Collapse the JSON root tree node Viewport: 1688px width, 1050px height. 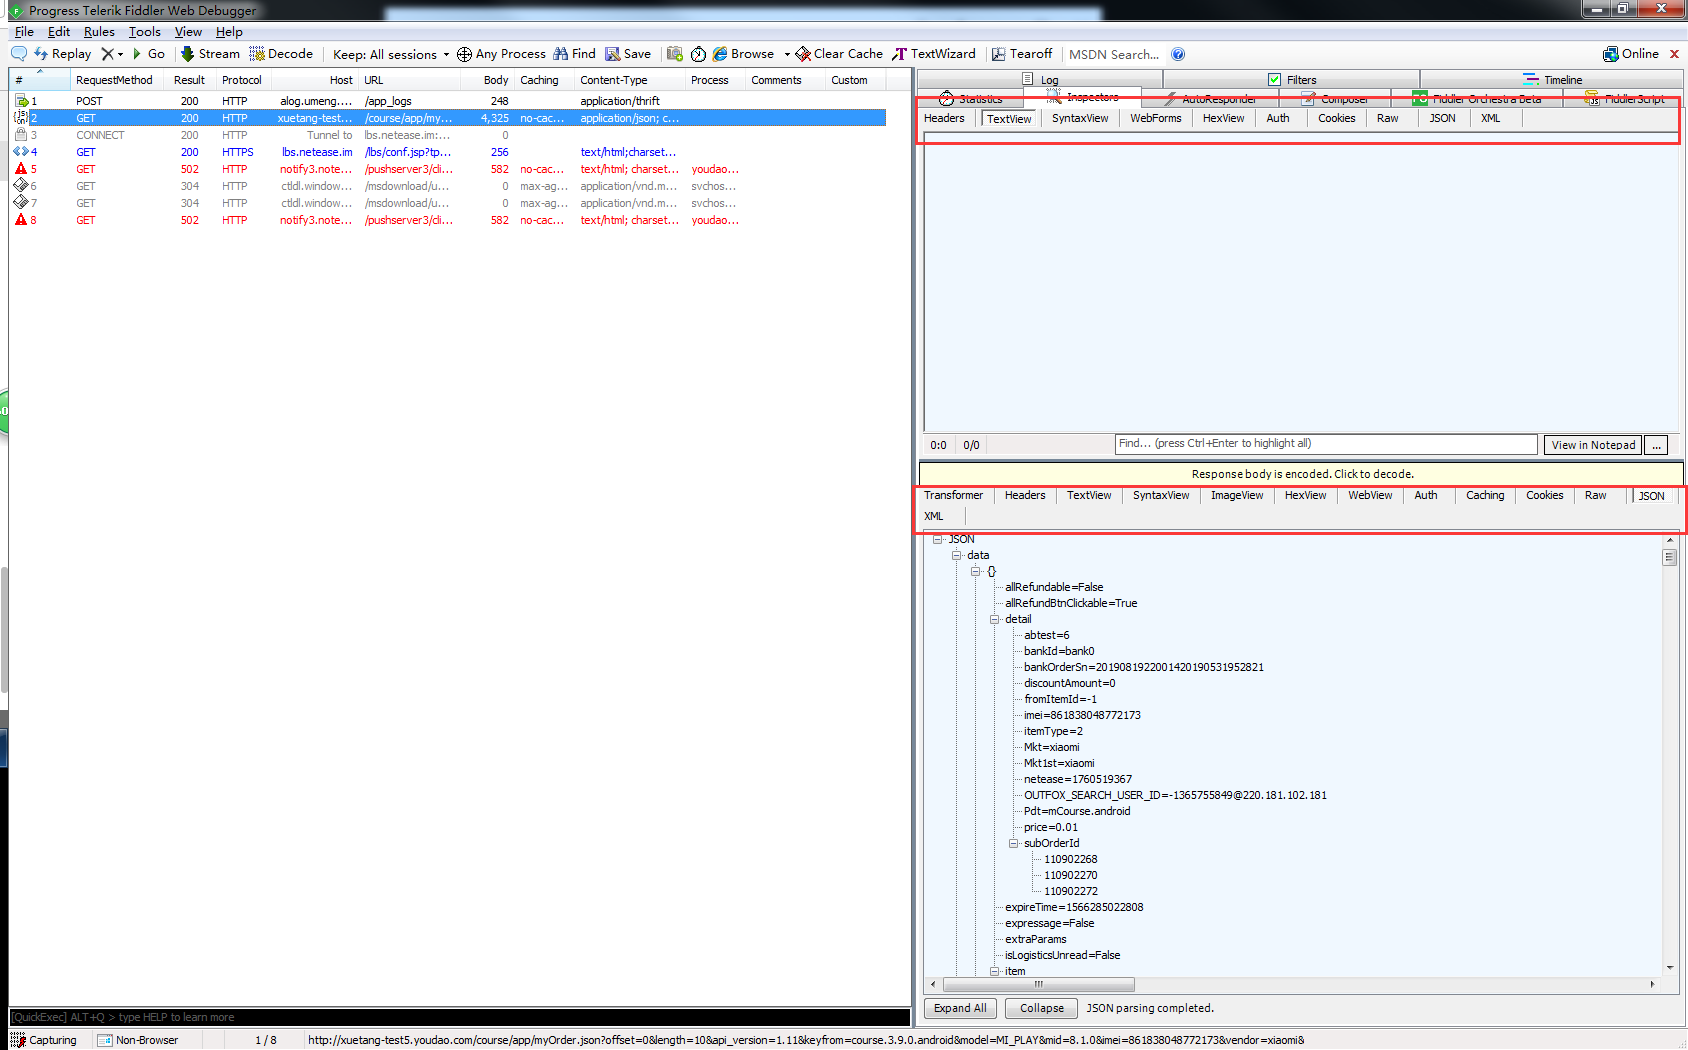coord(938,539)
